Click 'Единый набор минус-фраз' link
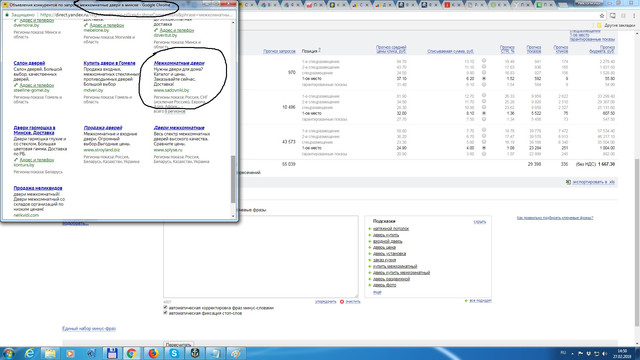Screen dimensions: 640x360 tap(89, 329)
